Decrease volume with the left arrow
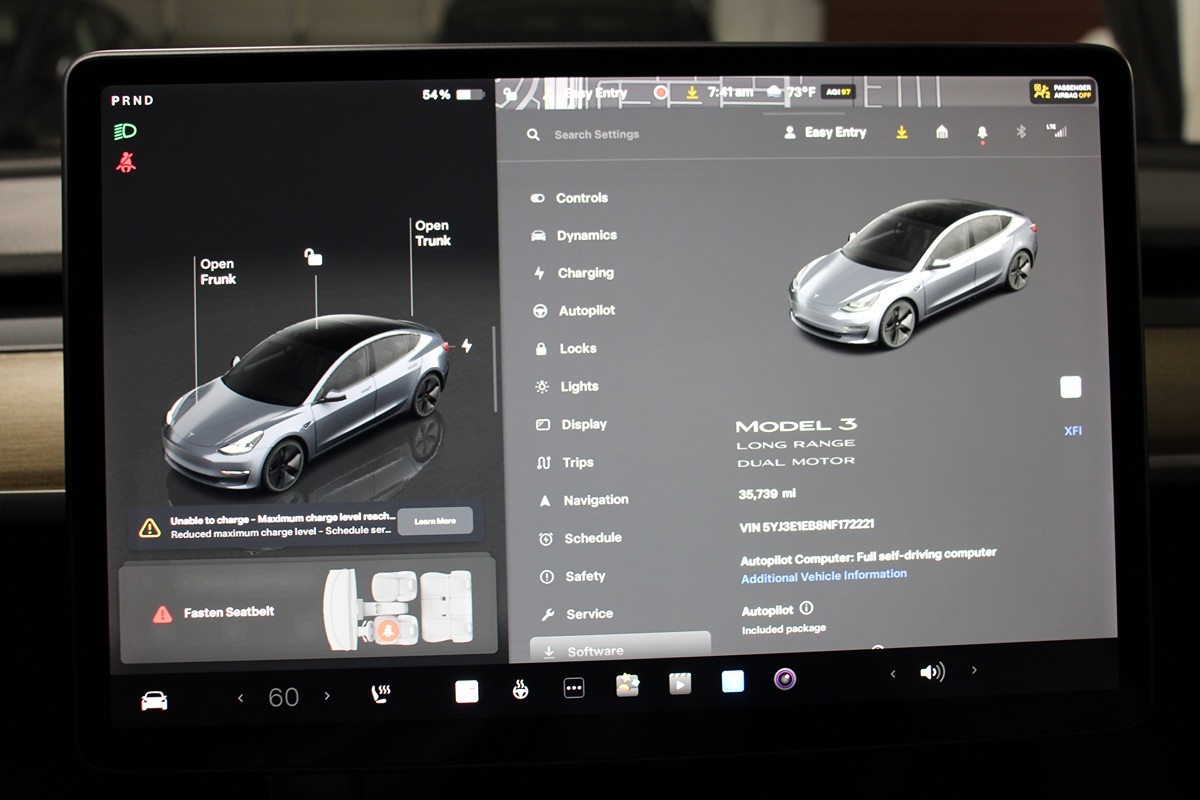The image size is (1200, 800). pyautogui.click(x=893, y=673)
